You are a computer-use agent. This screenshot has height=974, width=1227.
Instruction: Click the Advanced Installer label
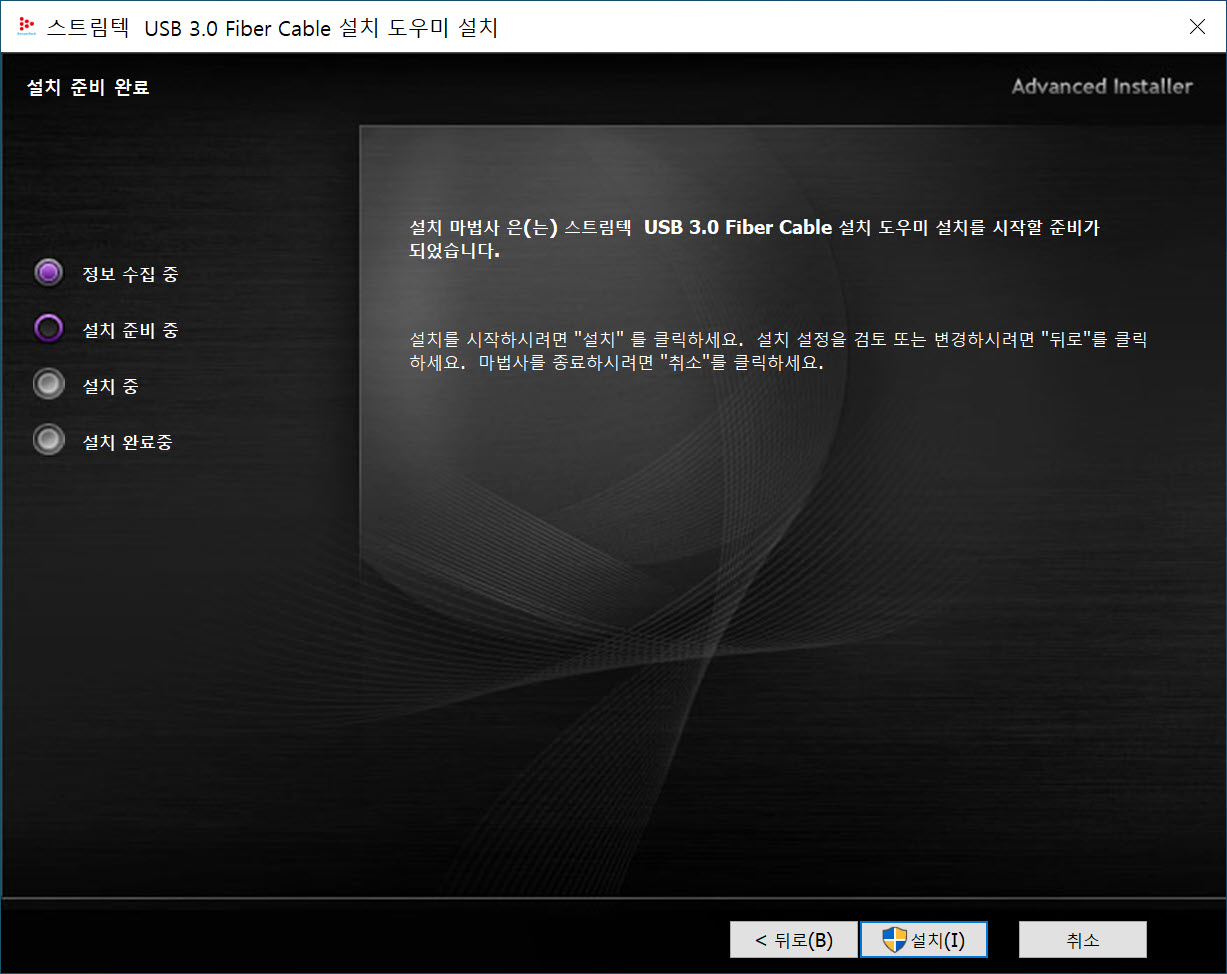(x=1102, y=86)
